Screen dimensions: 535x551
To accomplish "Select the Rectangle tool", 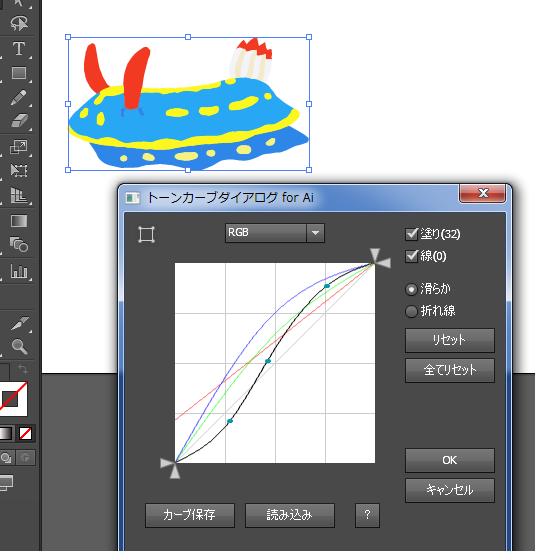I will click(19, 73).
